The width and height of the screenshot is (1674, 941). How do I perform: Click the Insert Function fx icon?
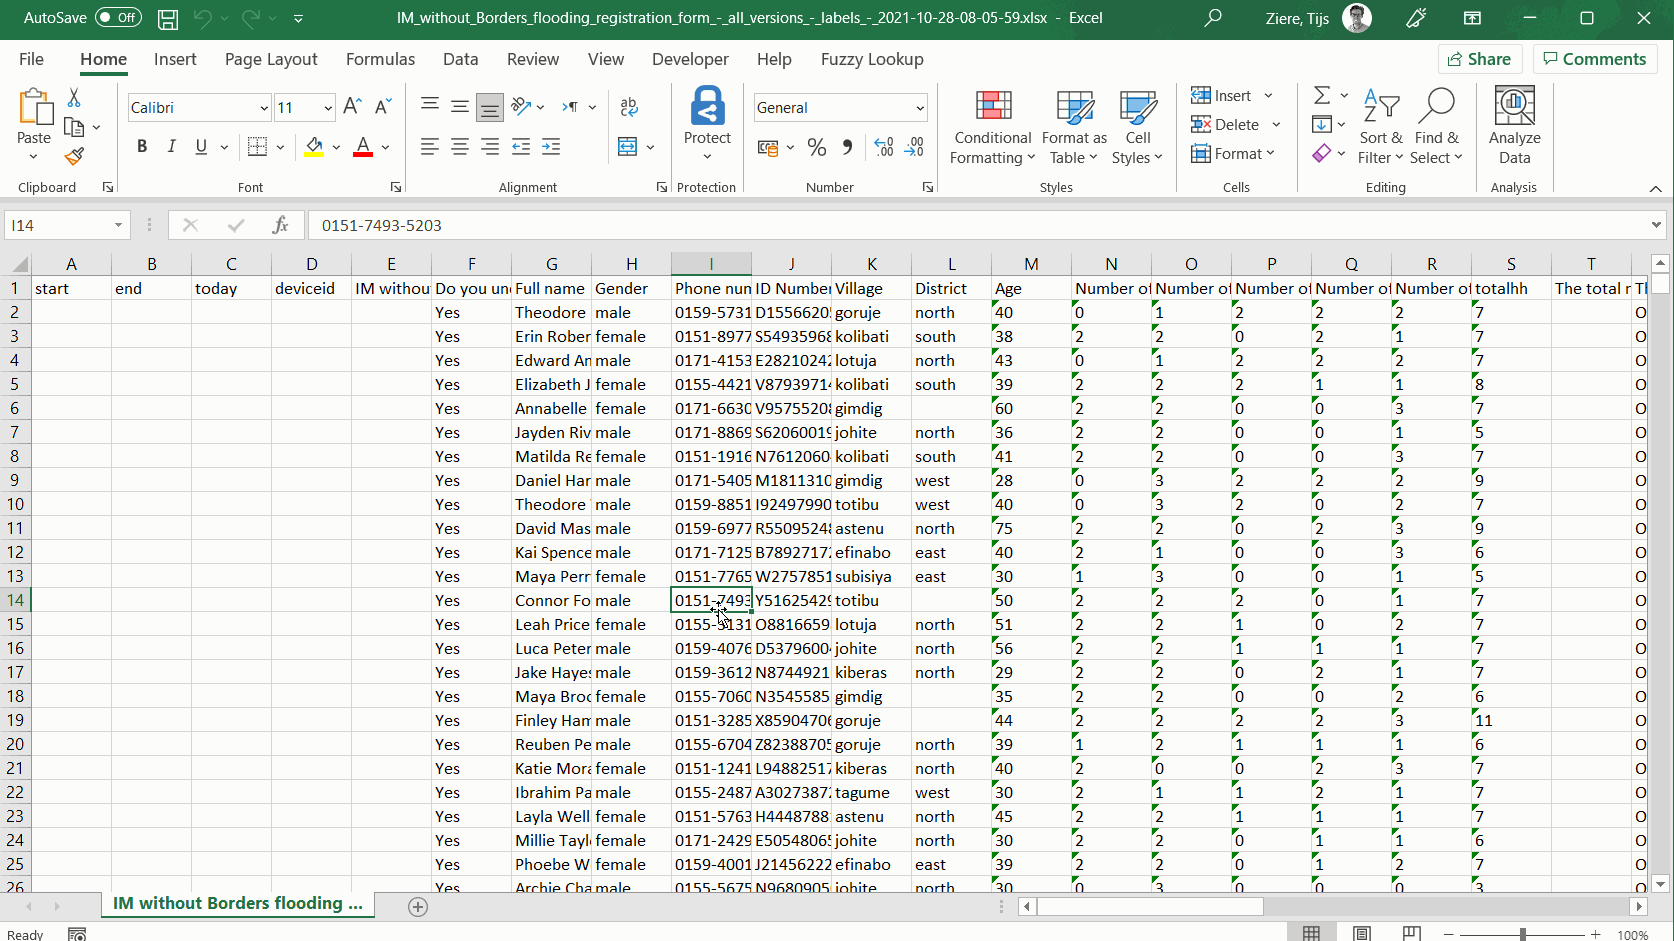[x=281, y=225]
